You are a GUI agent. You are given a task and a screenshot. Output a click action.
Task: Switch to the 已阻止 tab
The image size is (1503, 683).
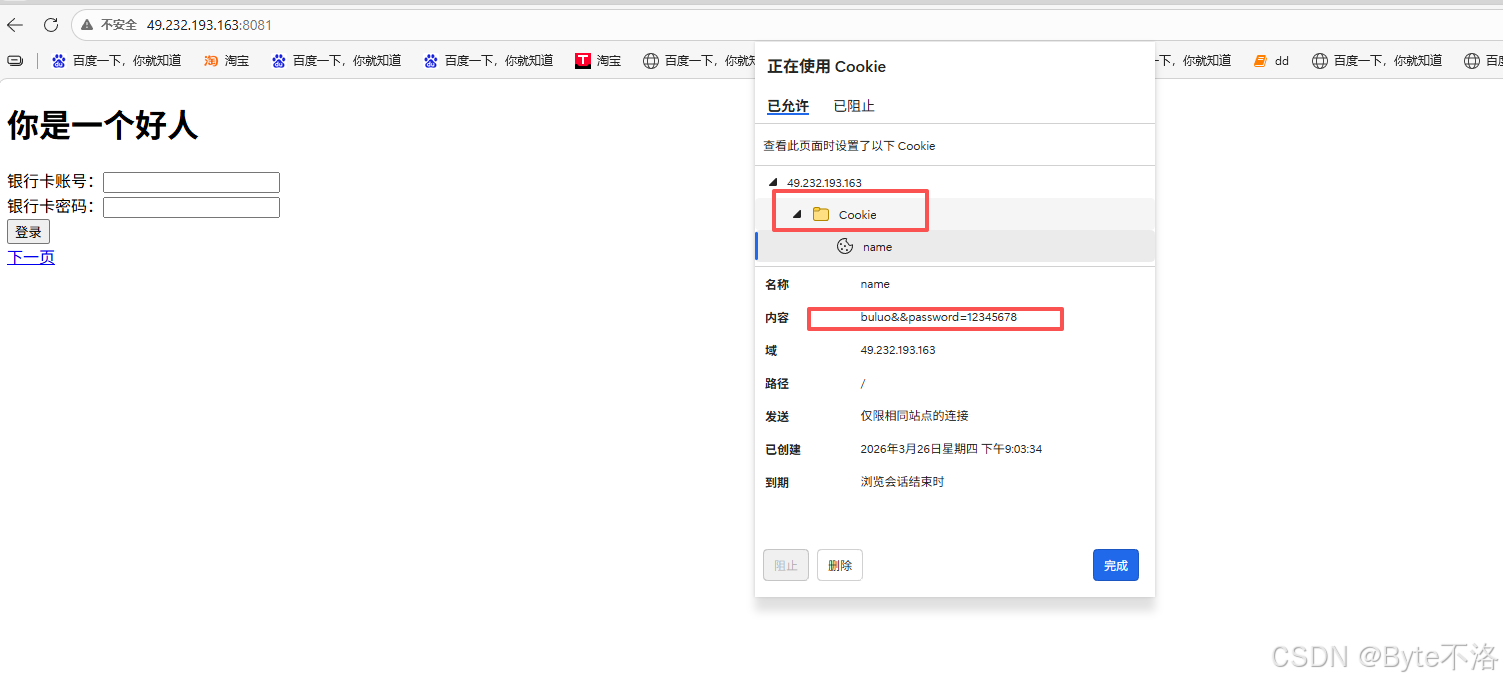pyautogui.click(x=854, y=106)
